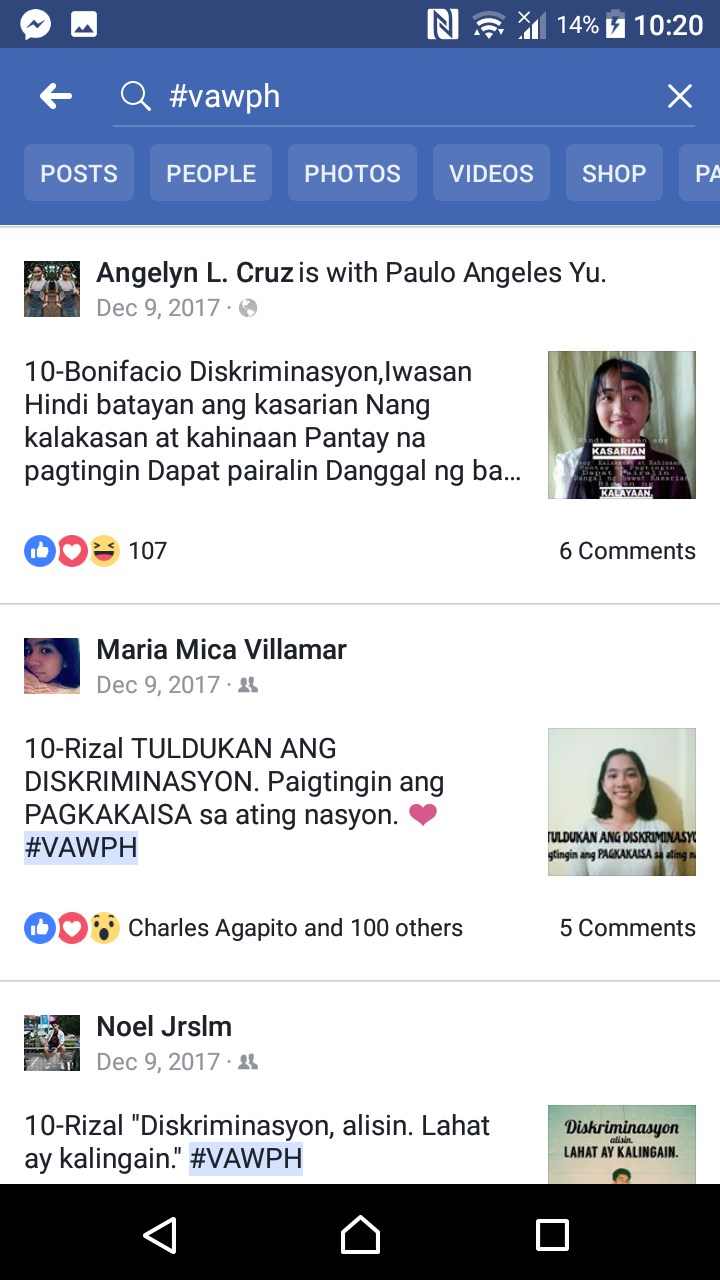Tap the Android home navigation button

click(360, 1234)
